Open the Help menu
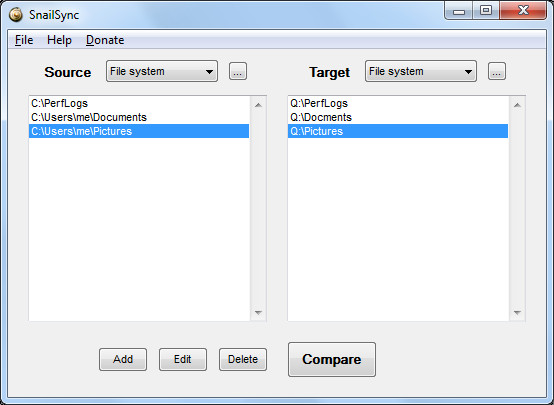This screenshot has width=554, height=405. 59,40
